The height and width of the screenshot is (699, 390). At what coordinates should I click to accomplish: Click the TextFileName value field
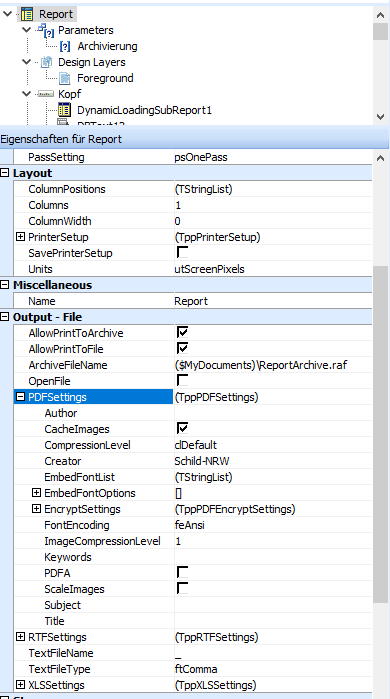tap(273, 653)
